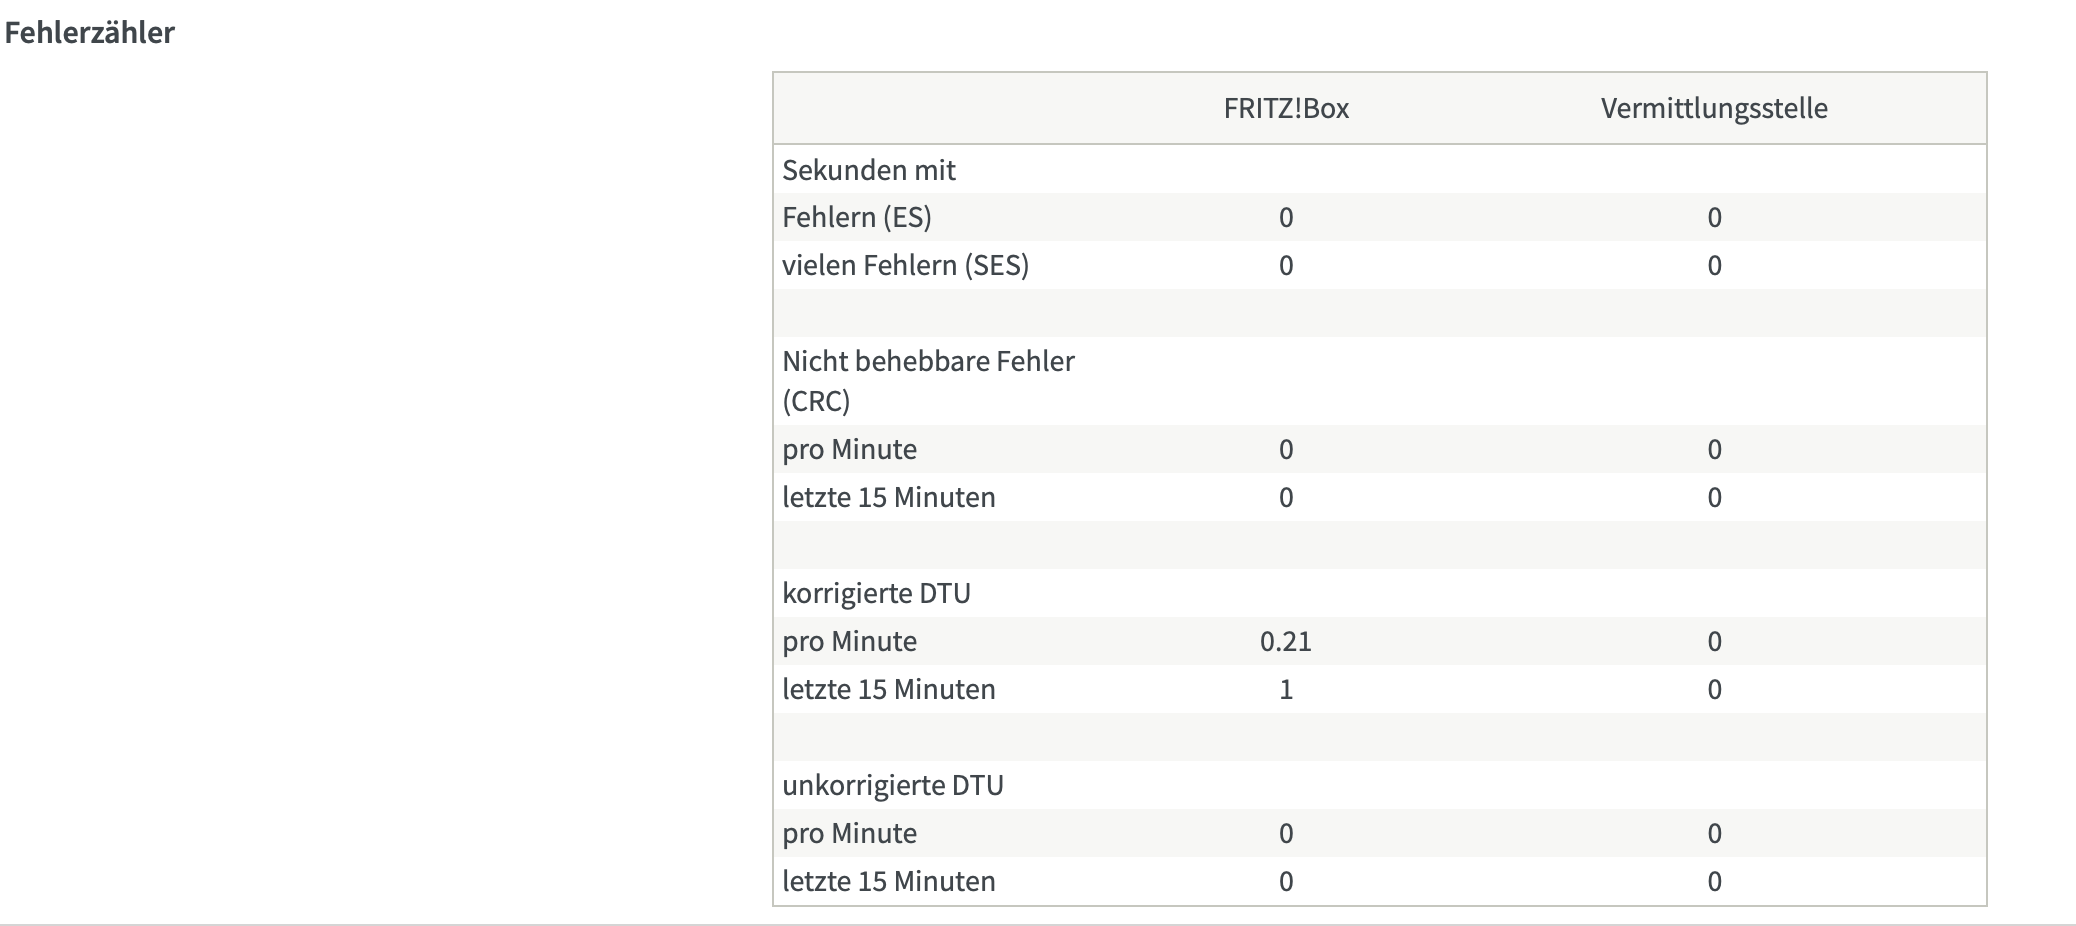
Task: Select Vermittlungsstelle value for vielen Fehlern (SES)
Action: coord(1714,265)
